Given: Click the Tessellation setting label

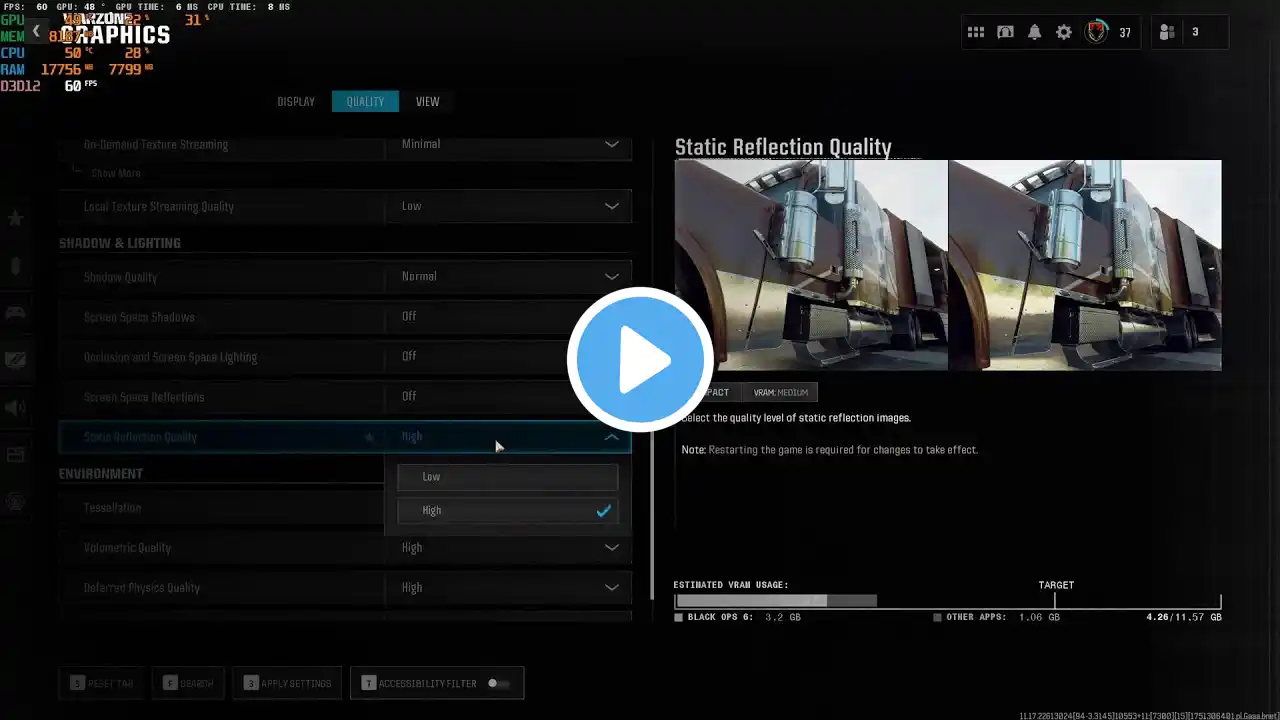Looking at the screenshot, I should (113, 508).
